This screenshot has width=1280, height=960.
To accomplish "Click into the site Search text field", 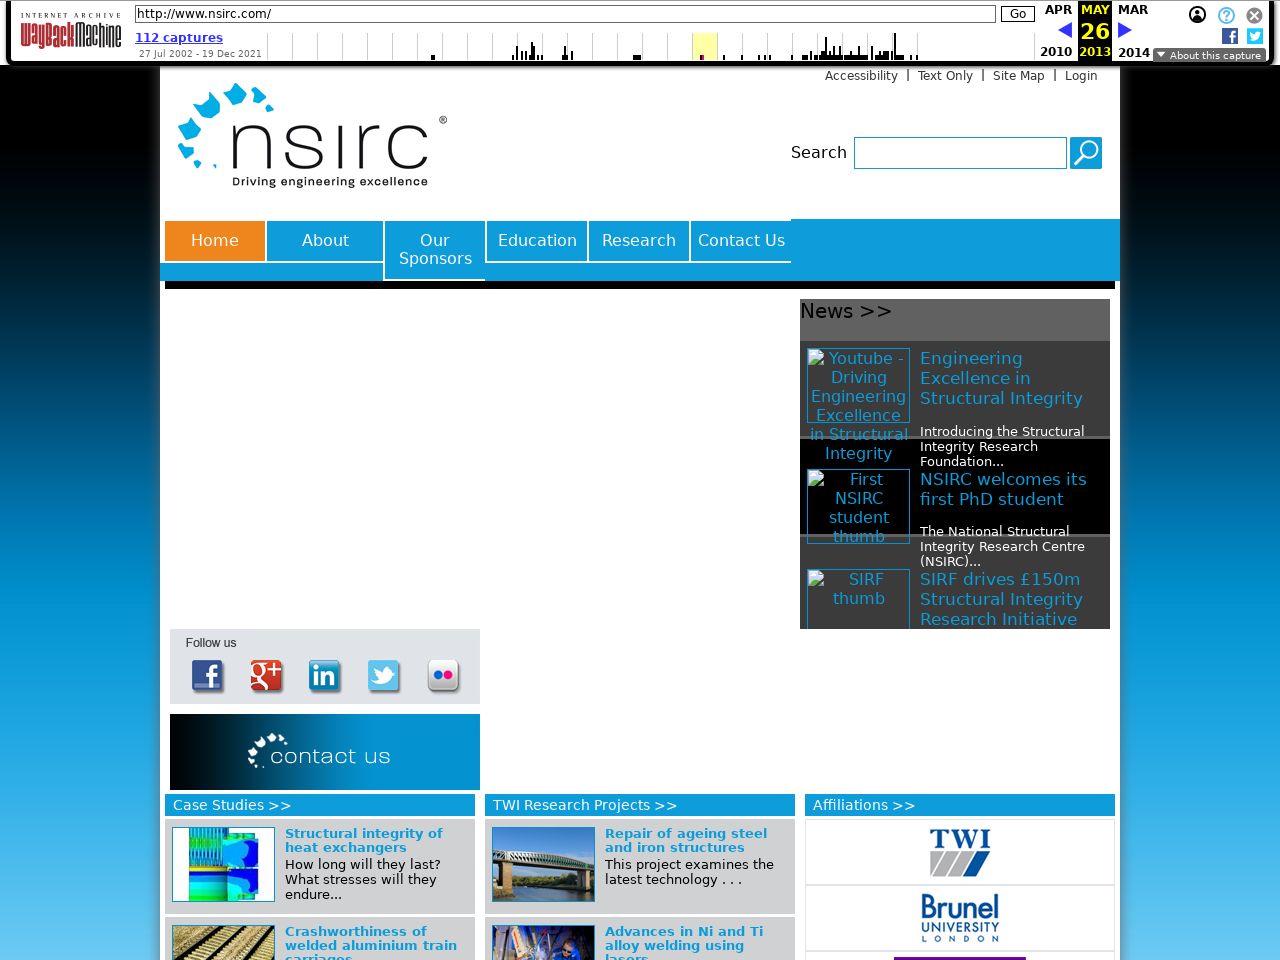I will (960, 153).
